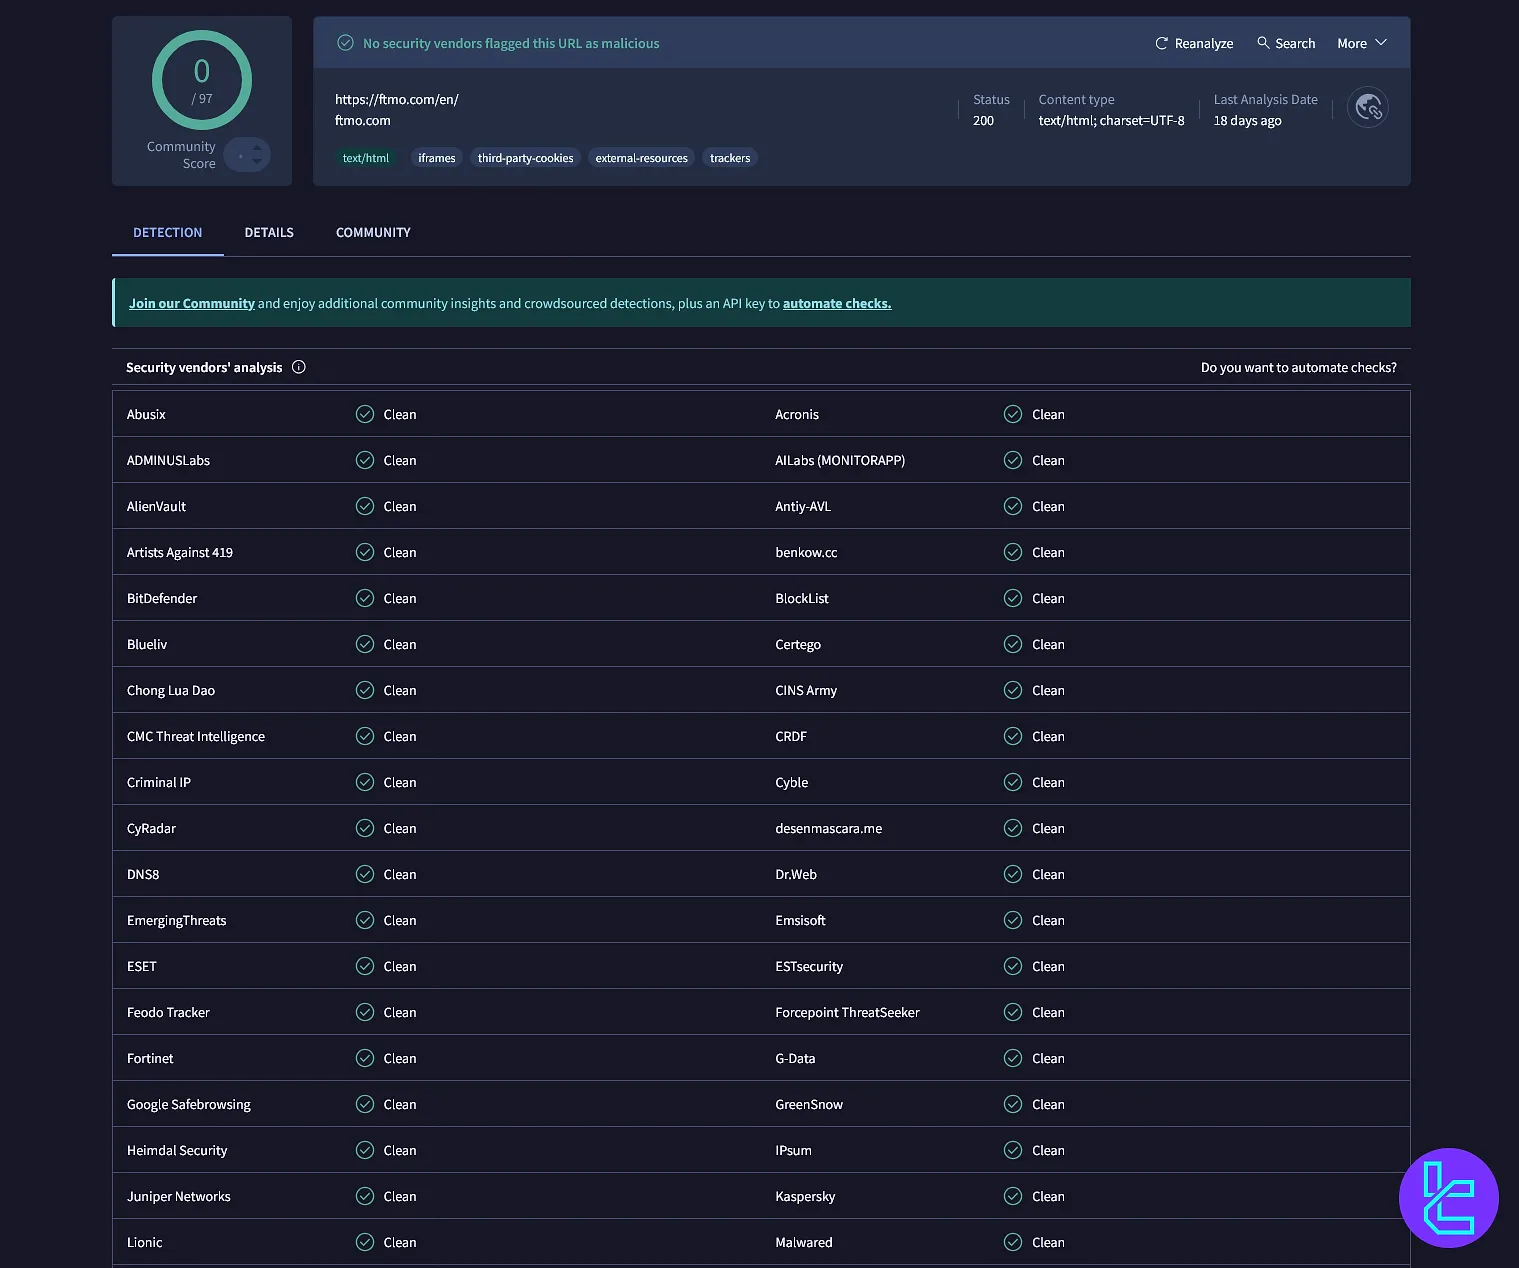Click the Clean checkmark next to Kaspersky
The width and height of the screenshot is (1519, 1268).
1013,1196
